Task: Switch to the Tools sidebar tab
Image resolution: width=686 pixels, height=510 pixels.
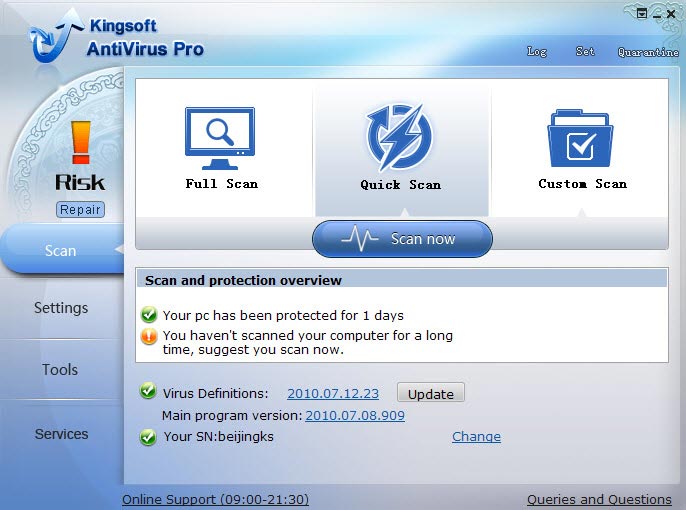Action: pos(60,370)
